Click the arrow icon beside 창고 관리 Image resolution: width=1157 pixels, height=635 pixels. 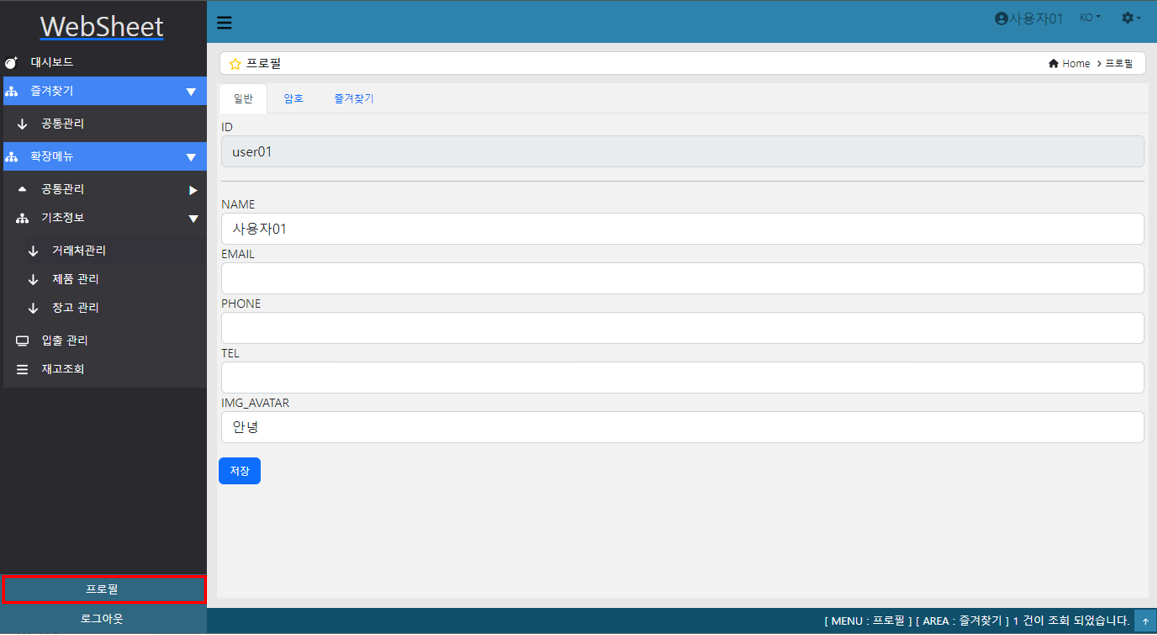[x=33, y=308]
